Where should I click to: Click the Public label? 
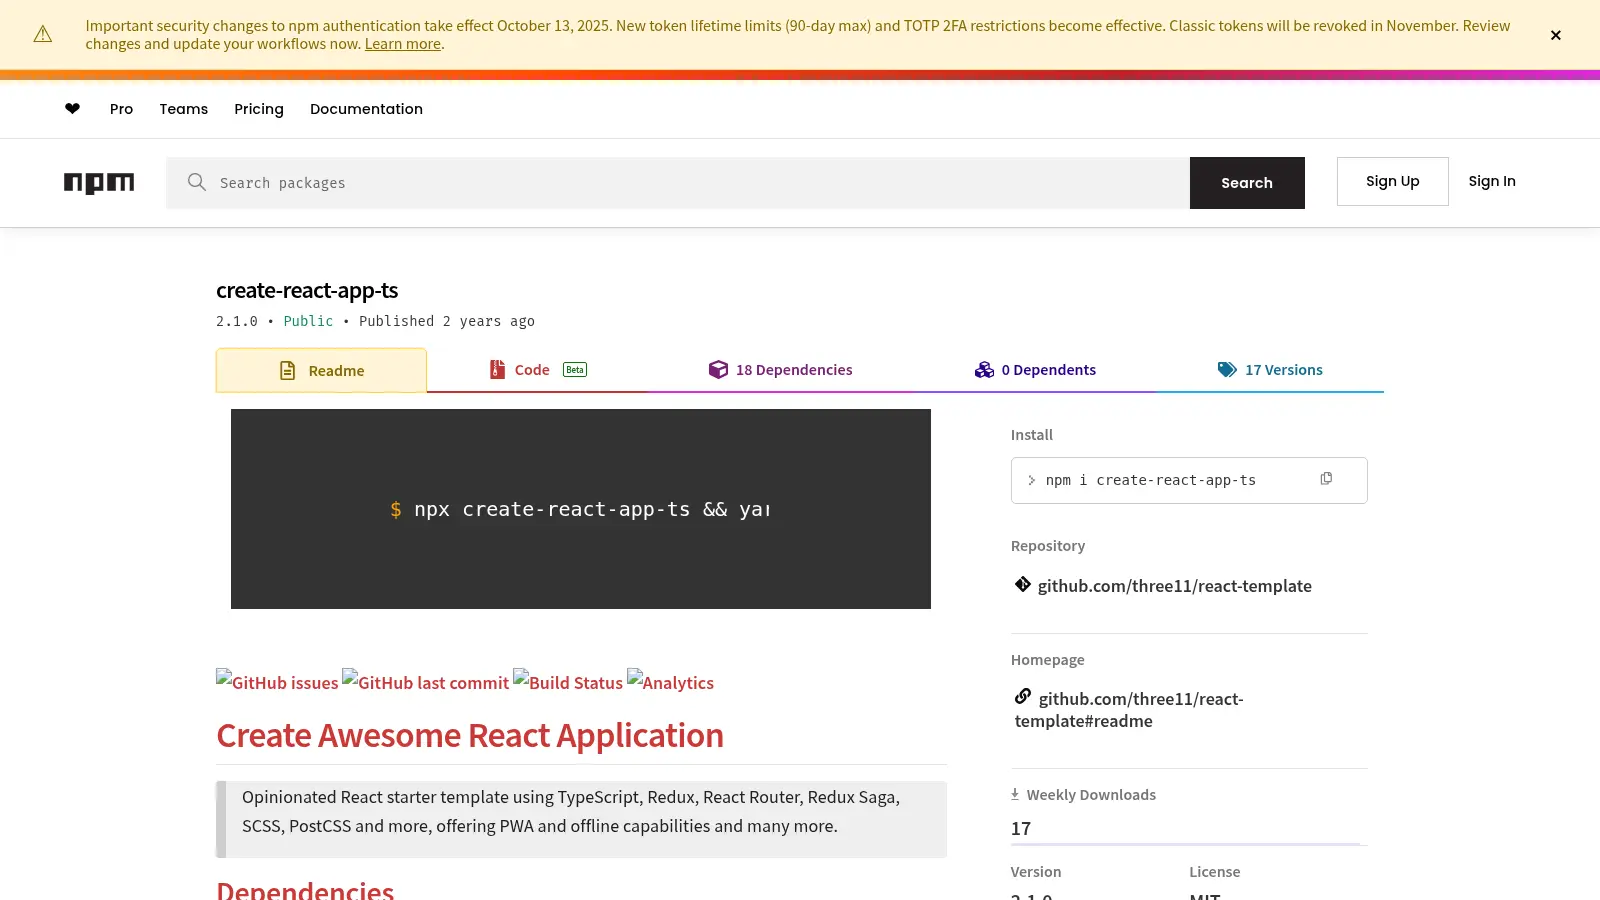point(308,321)
